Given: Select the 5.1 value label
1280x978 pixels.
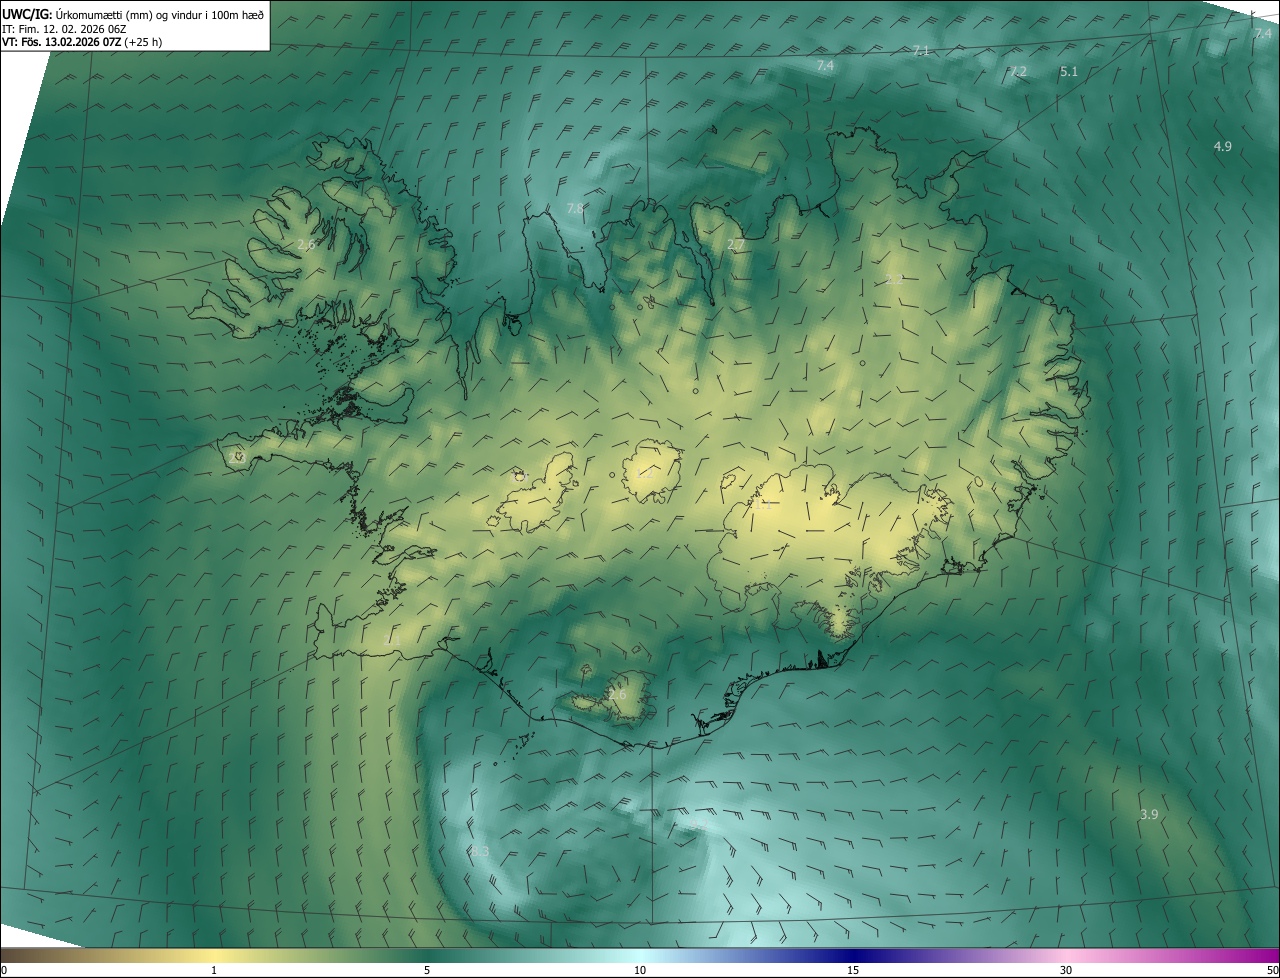Looking at the screenshot, I should click(x=1069, y=72).
